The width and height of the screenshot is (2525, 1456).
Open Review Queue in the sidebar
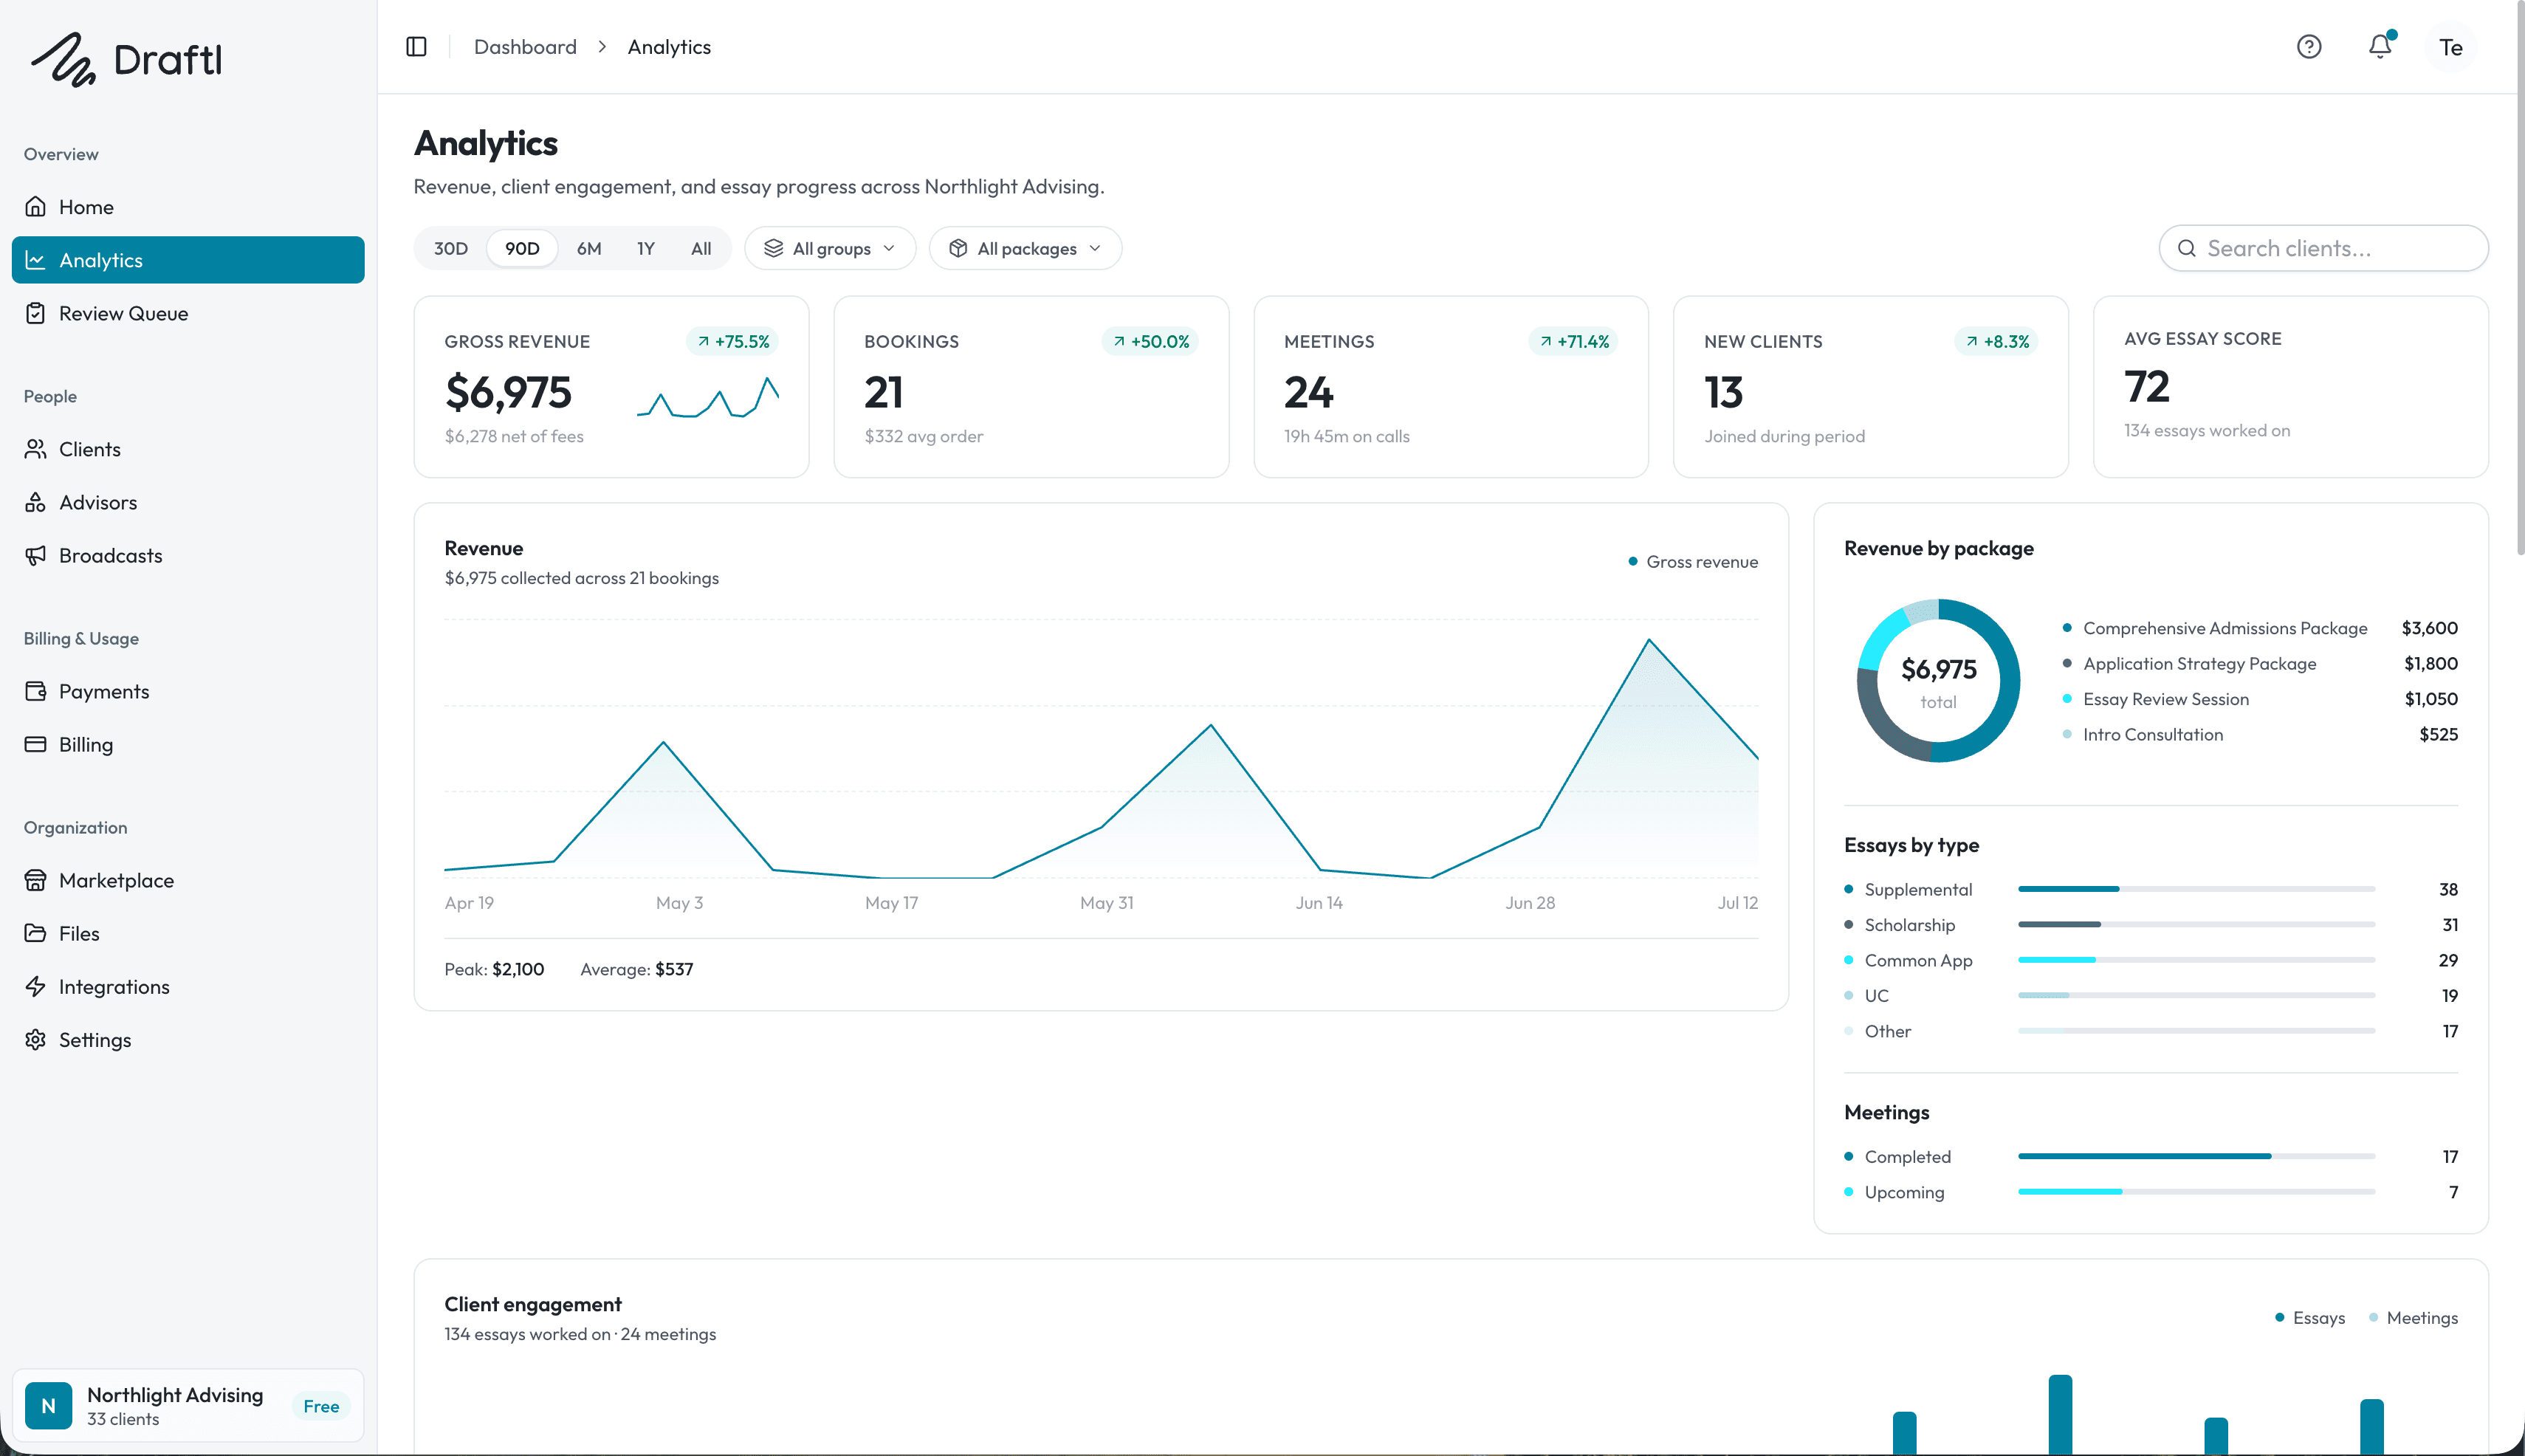click(x=188, y=313)
